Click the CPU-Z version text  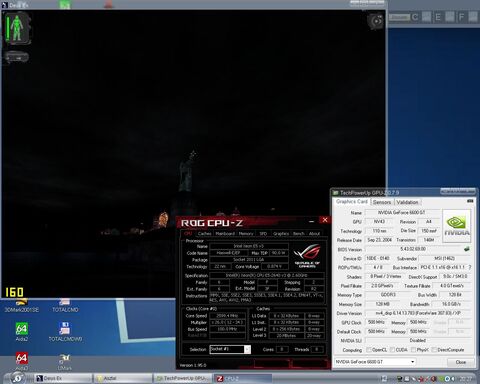[x=193, y=365]
